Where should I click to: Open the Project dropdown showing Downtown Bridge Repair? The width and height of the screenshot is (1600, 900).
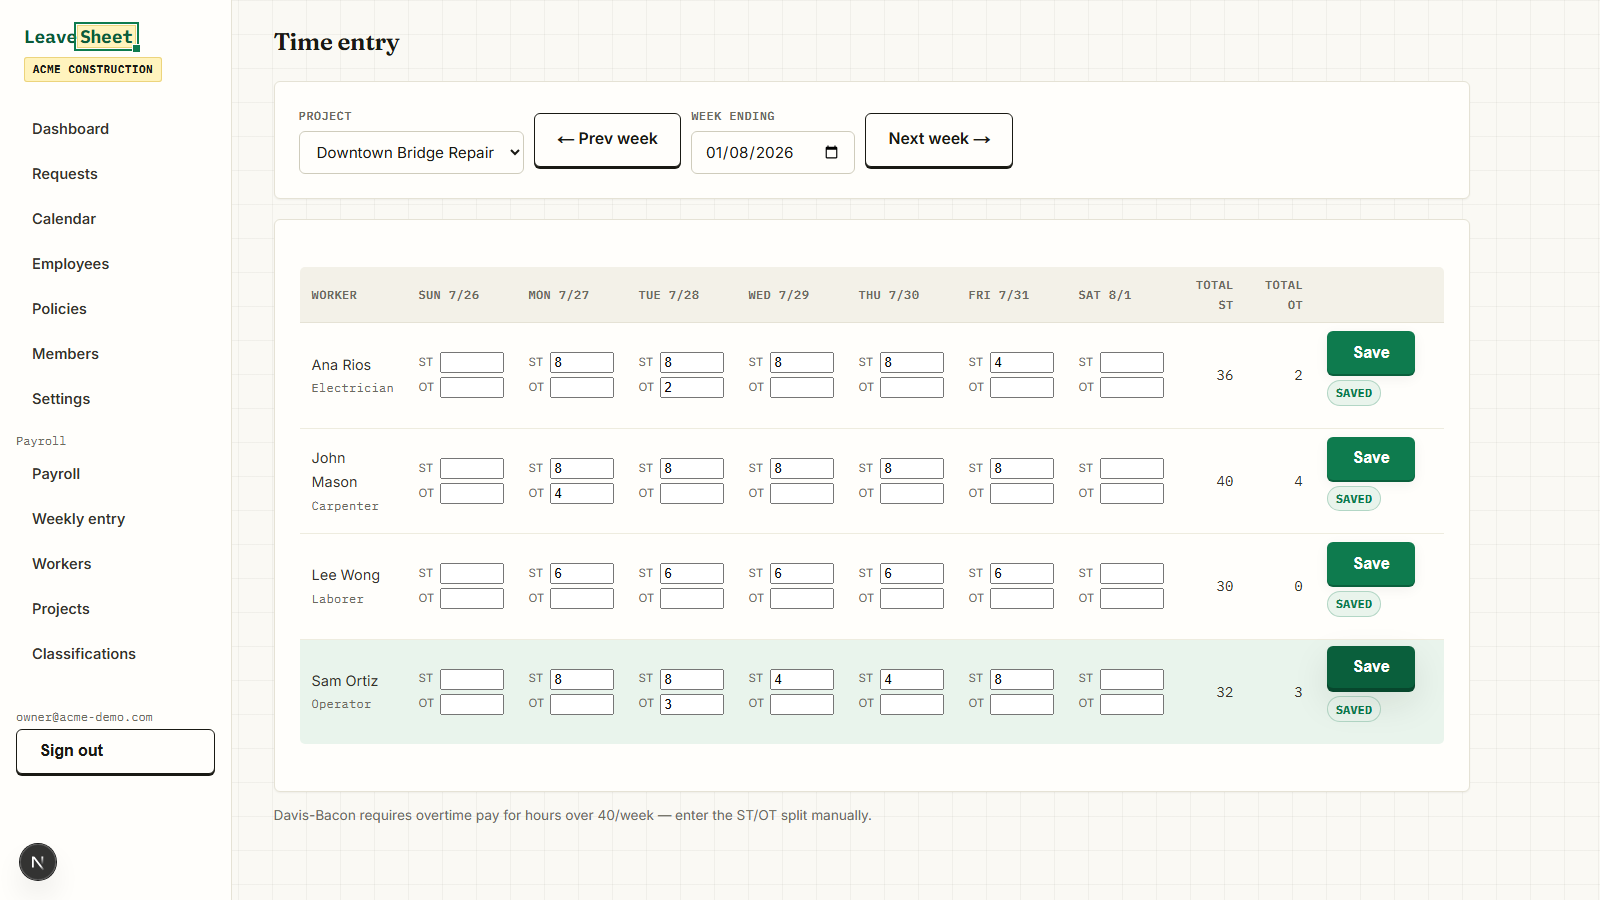tap(411, 152)
